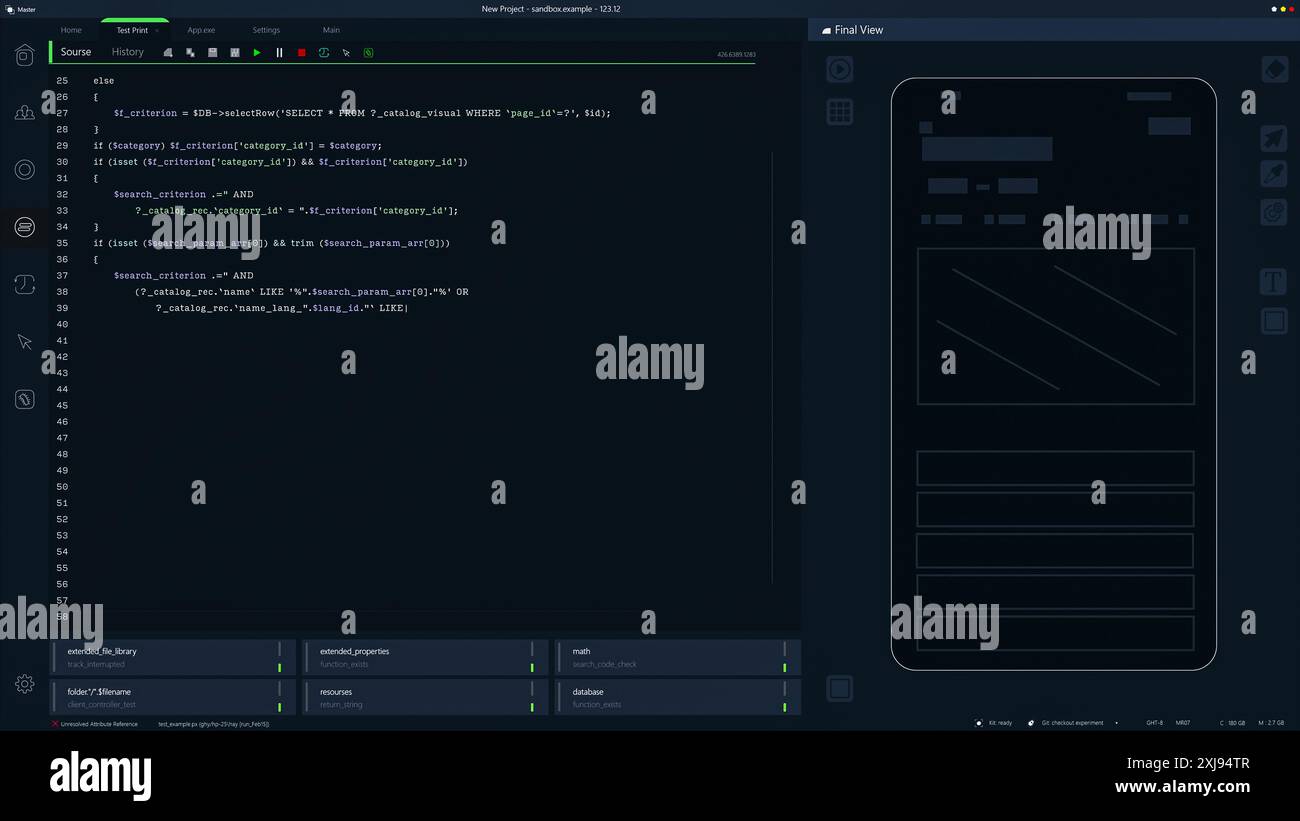Screen dimensions: 1300x821
Task: Pause execution with the pause button
Action: click(x=279, y=52)
